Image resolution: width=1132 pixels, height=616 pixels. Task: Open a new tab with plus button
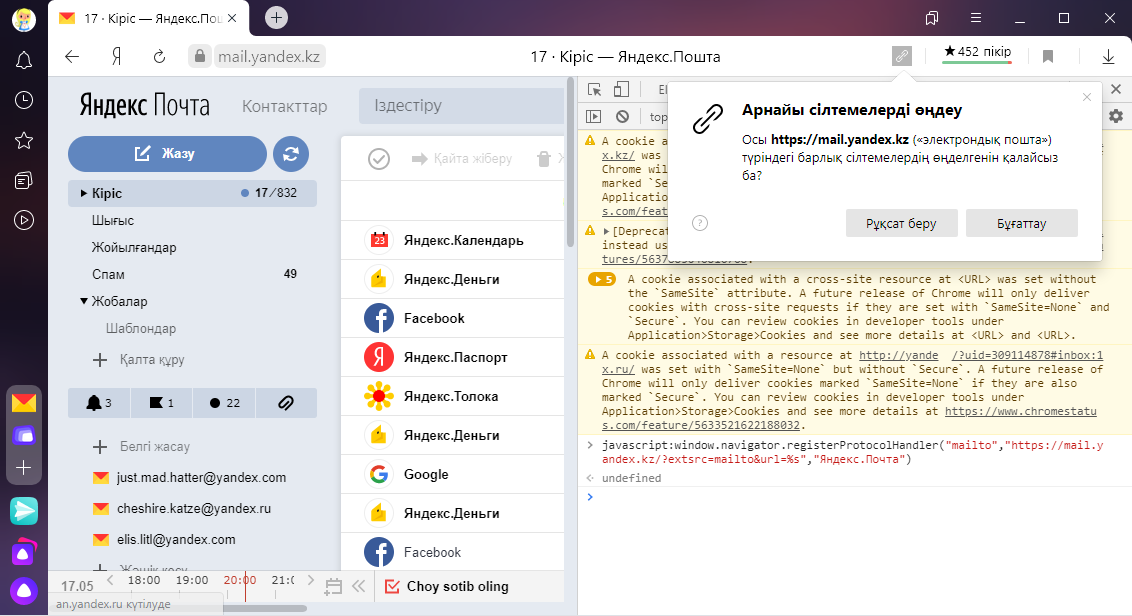point(276,17)
